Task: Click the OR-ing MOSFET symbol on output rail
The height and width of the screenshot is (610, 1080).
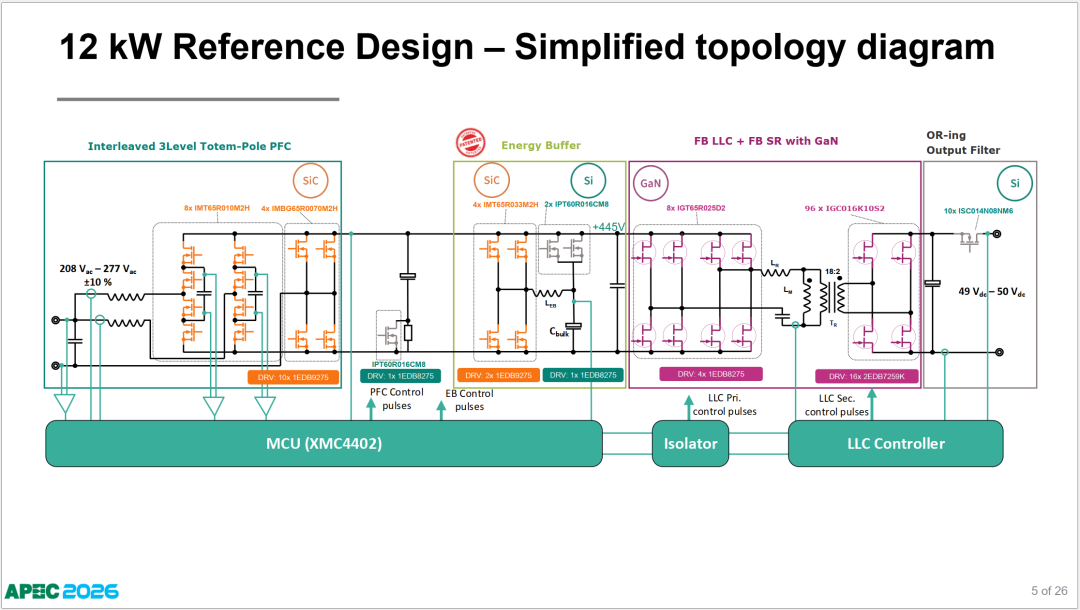Action: point(970,239)
